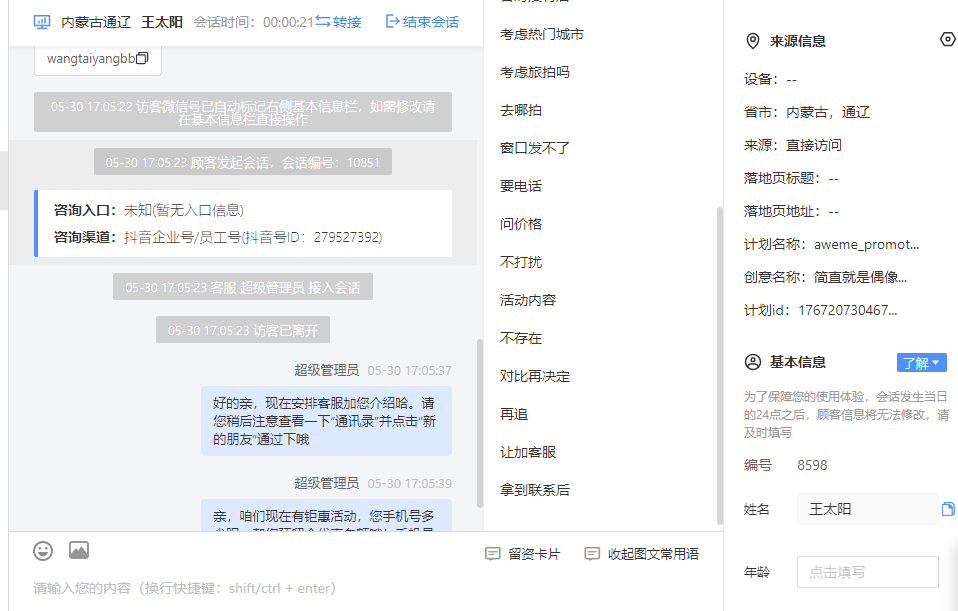Image resolution: width=958 pixels, height=611 pixels.
Task: Click the user icon beside 基本信息
Action: click(x=753, y=362)
